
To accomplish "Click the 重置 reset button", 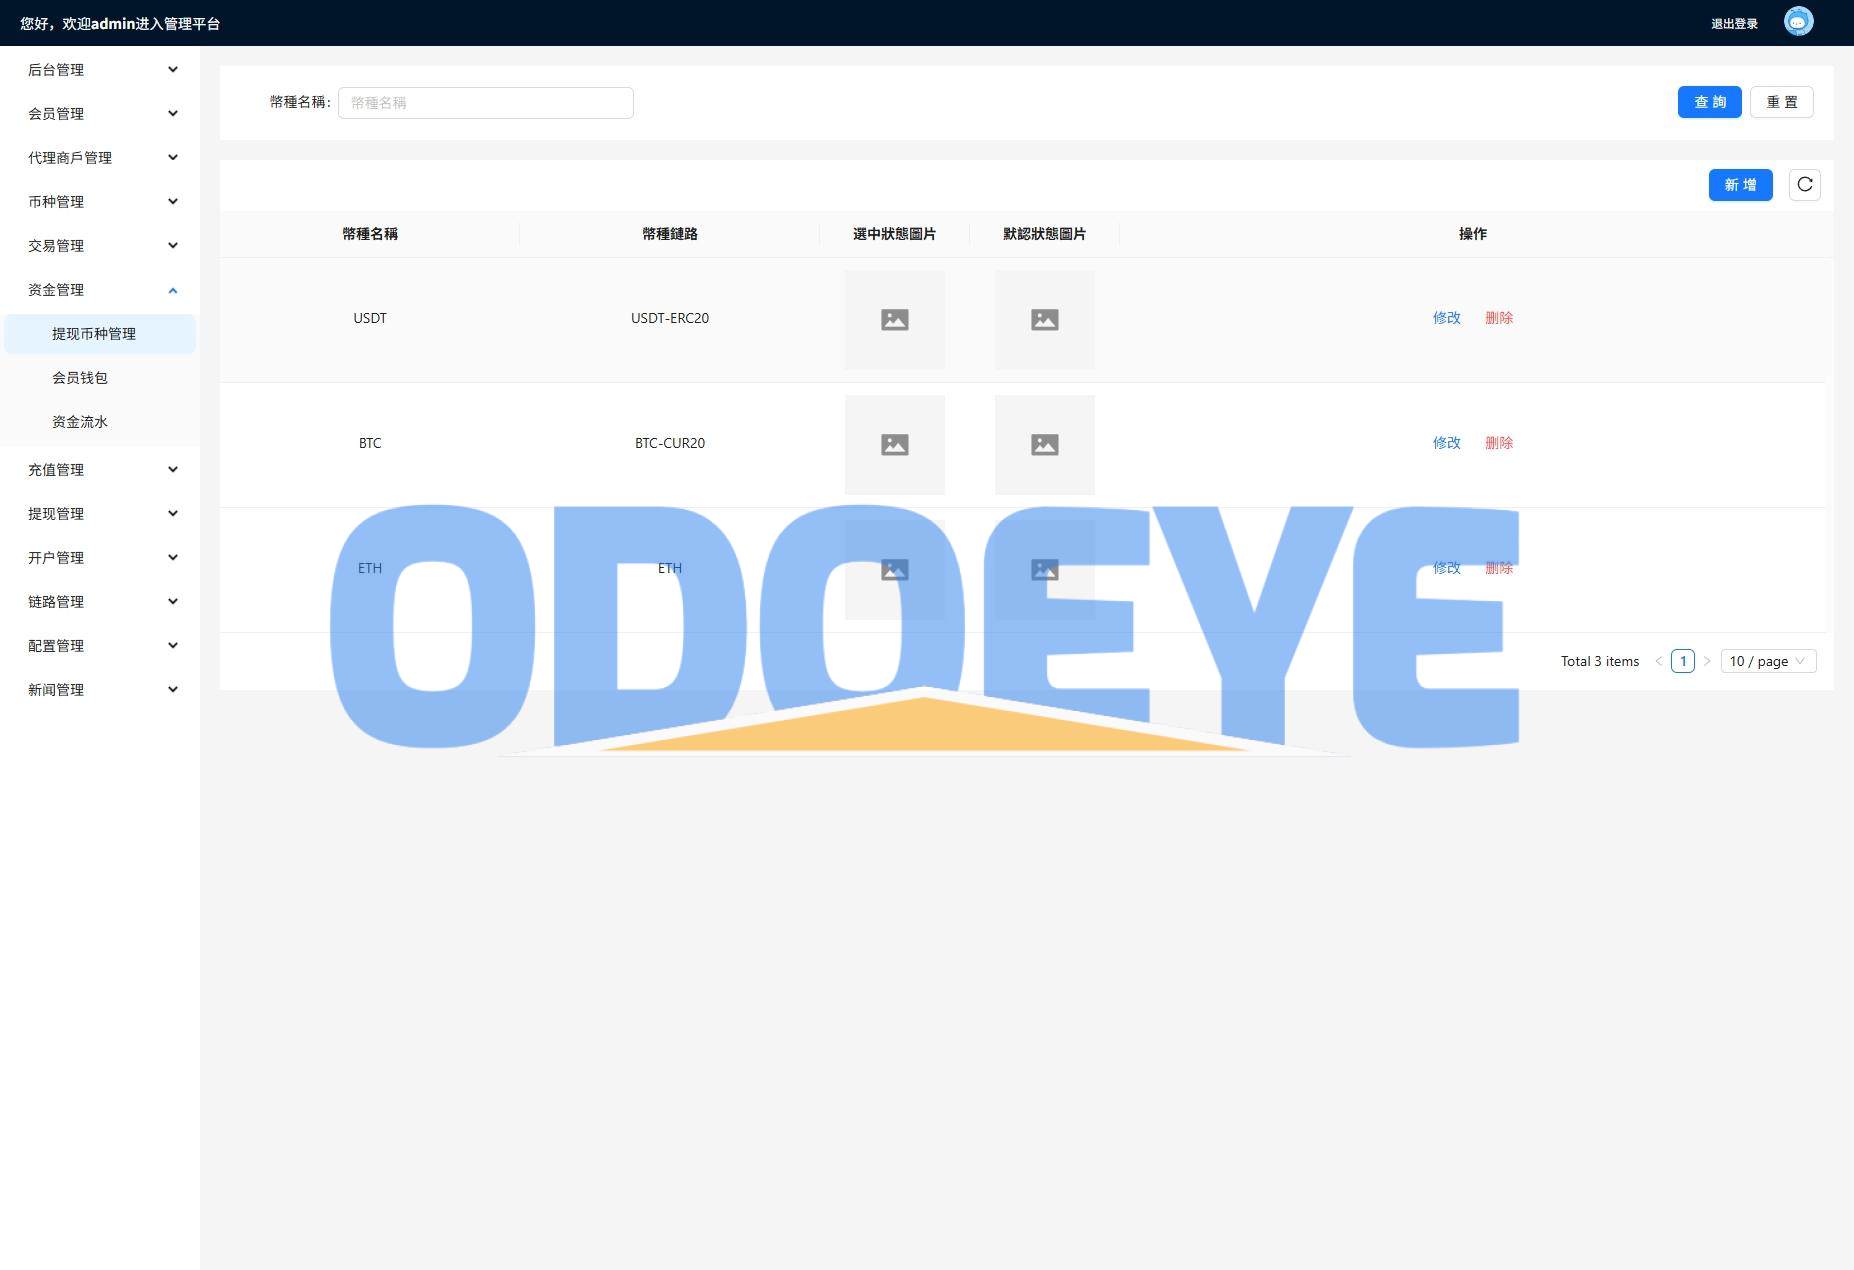I will point(1781,102).
